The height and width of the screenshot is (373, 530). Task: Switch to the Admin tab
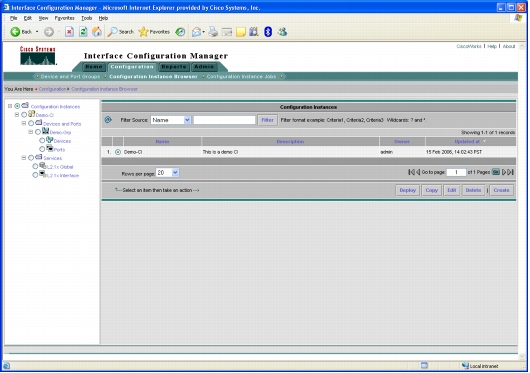204,67
